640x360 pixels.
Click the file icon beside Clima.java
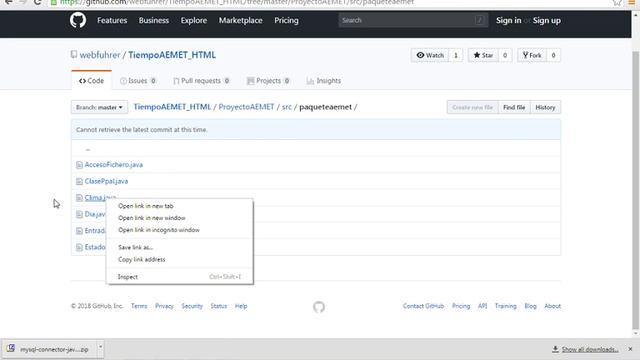79,198
